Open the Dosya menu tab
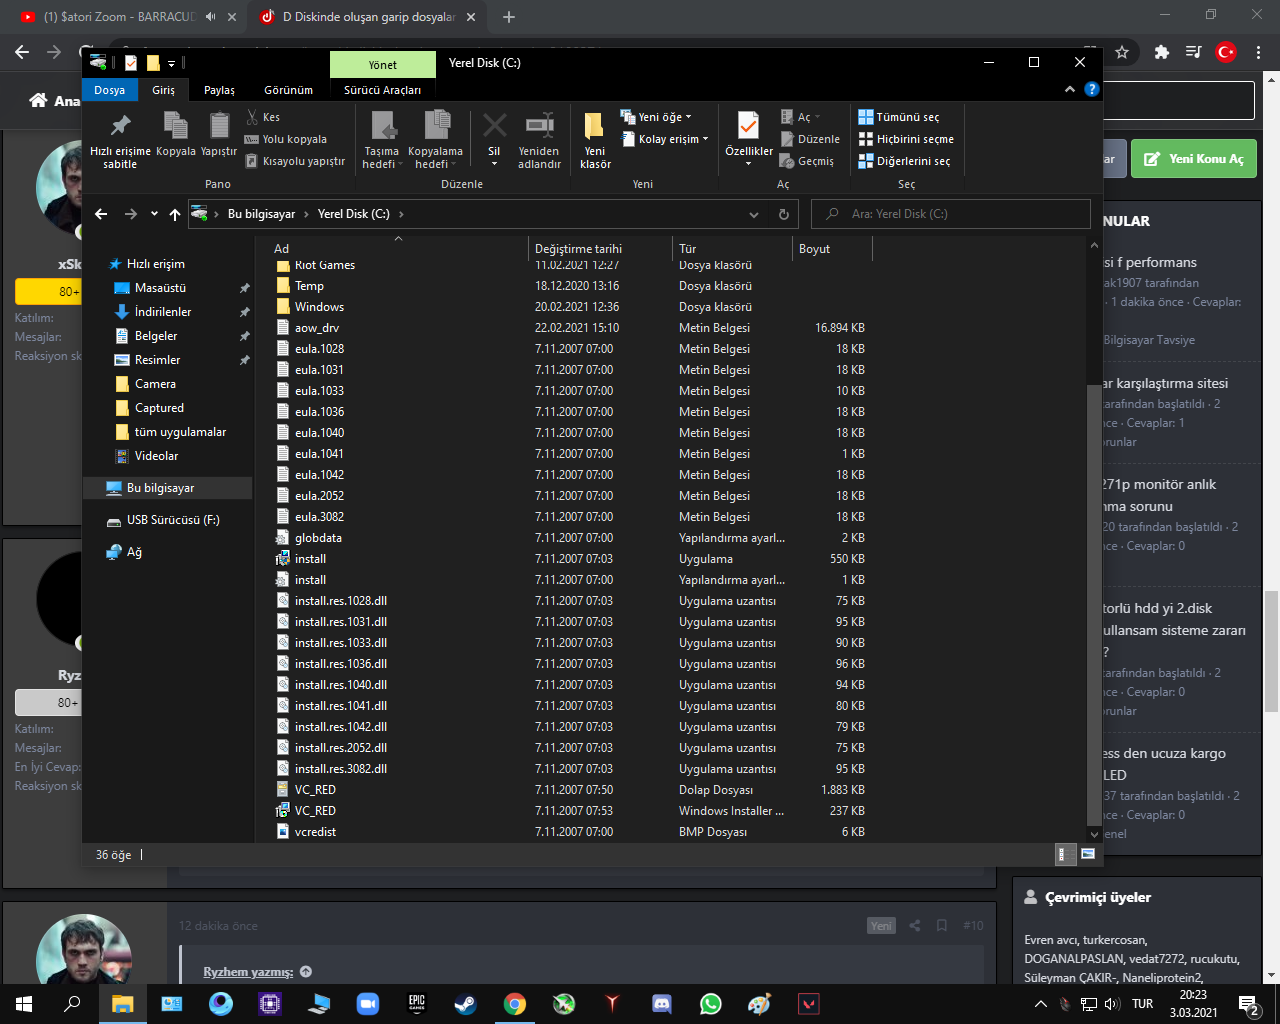The height and width of the screenshot is (1024, 1280). [110, 90]
